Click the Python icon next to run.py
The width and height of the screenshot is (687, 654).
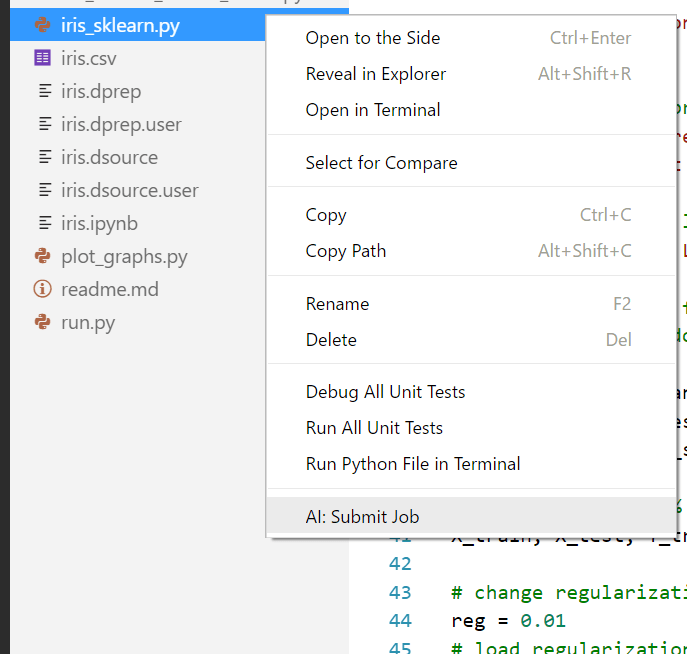pos(42,323)
